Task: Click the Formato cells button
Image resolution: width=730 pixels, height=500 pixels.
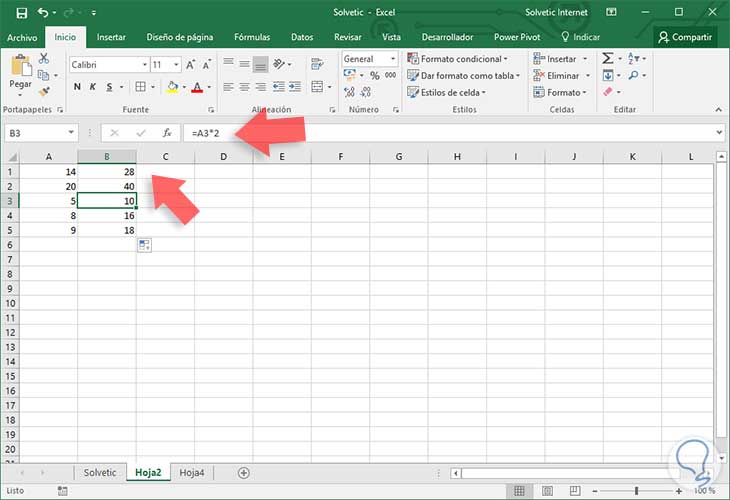Action: tap(560, 92)
